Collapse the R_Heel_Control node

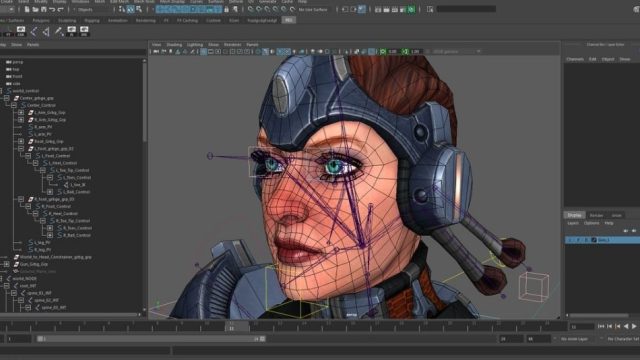click(x=36, y=213)
